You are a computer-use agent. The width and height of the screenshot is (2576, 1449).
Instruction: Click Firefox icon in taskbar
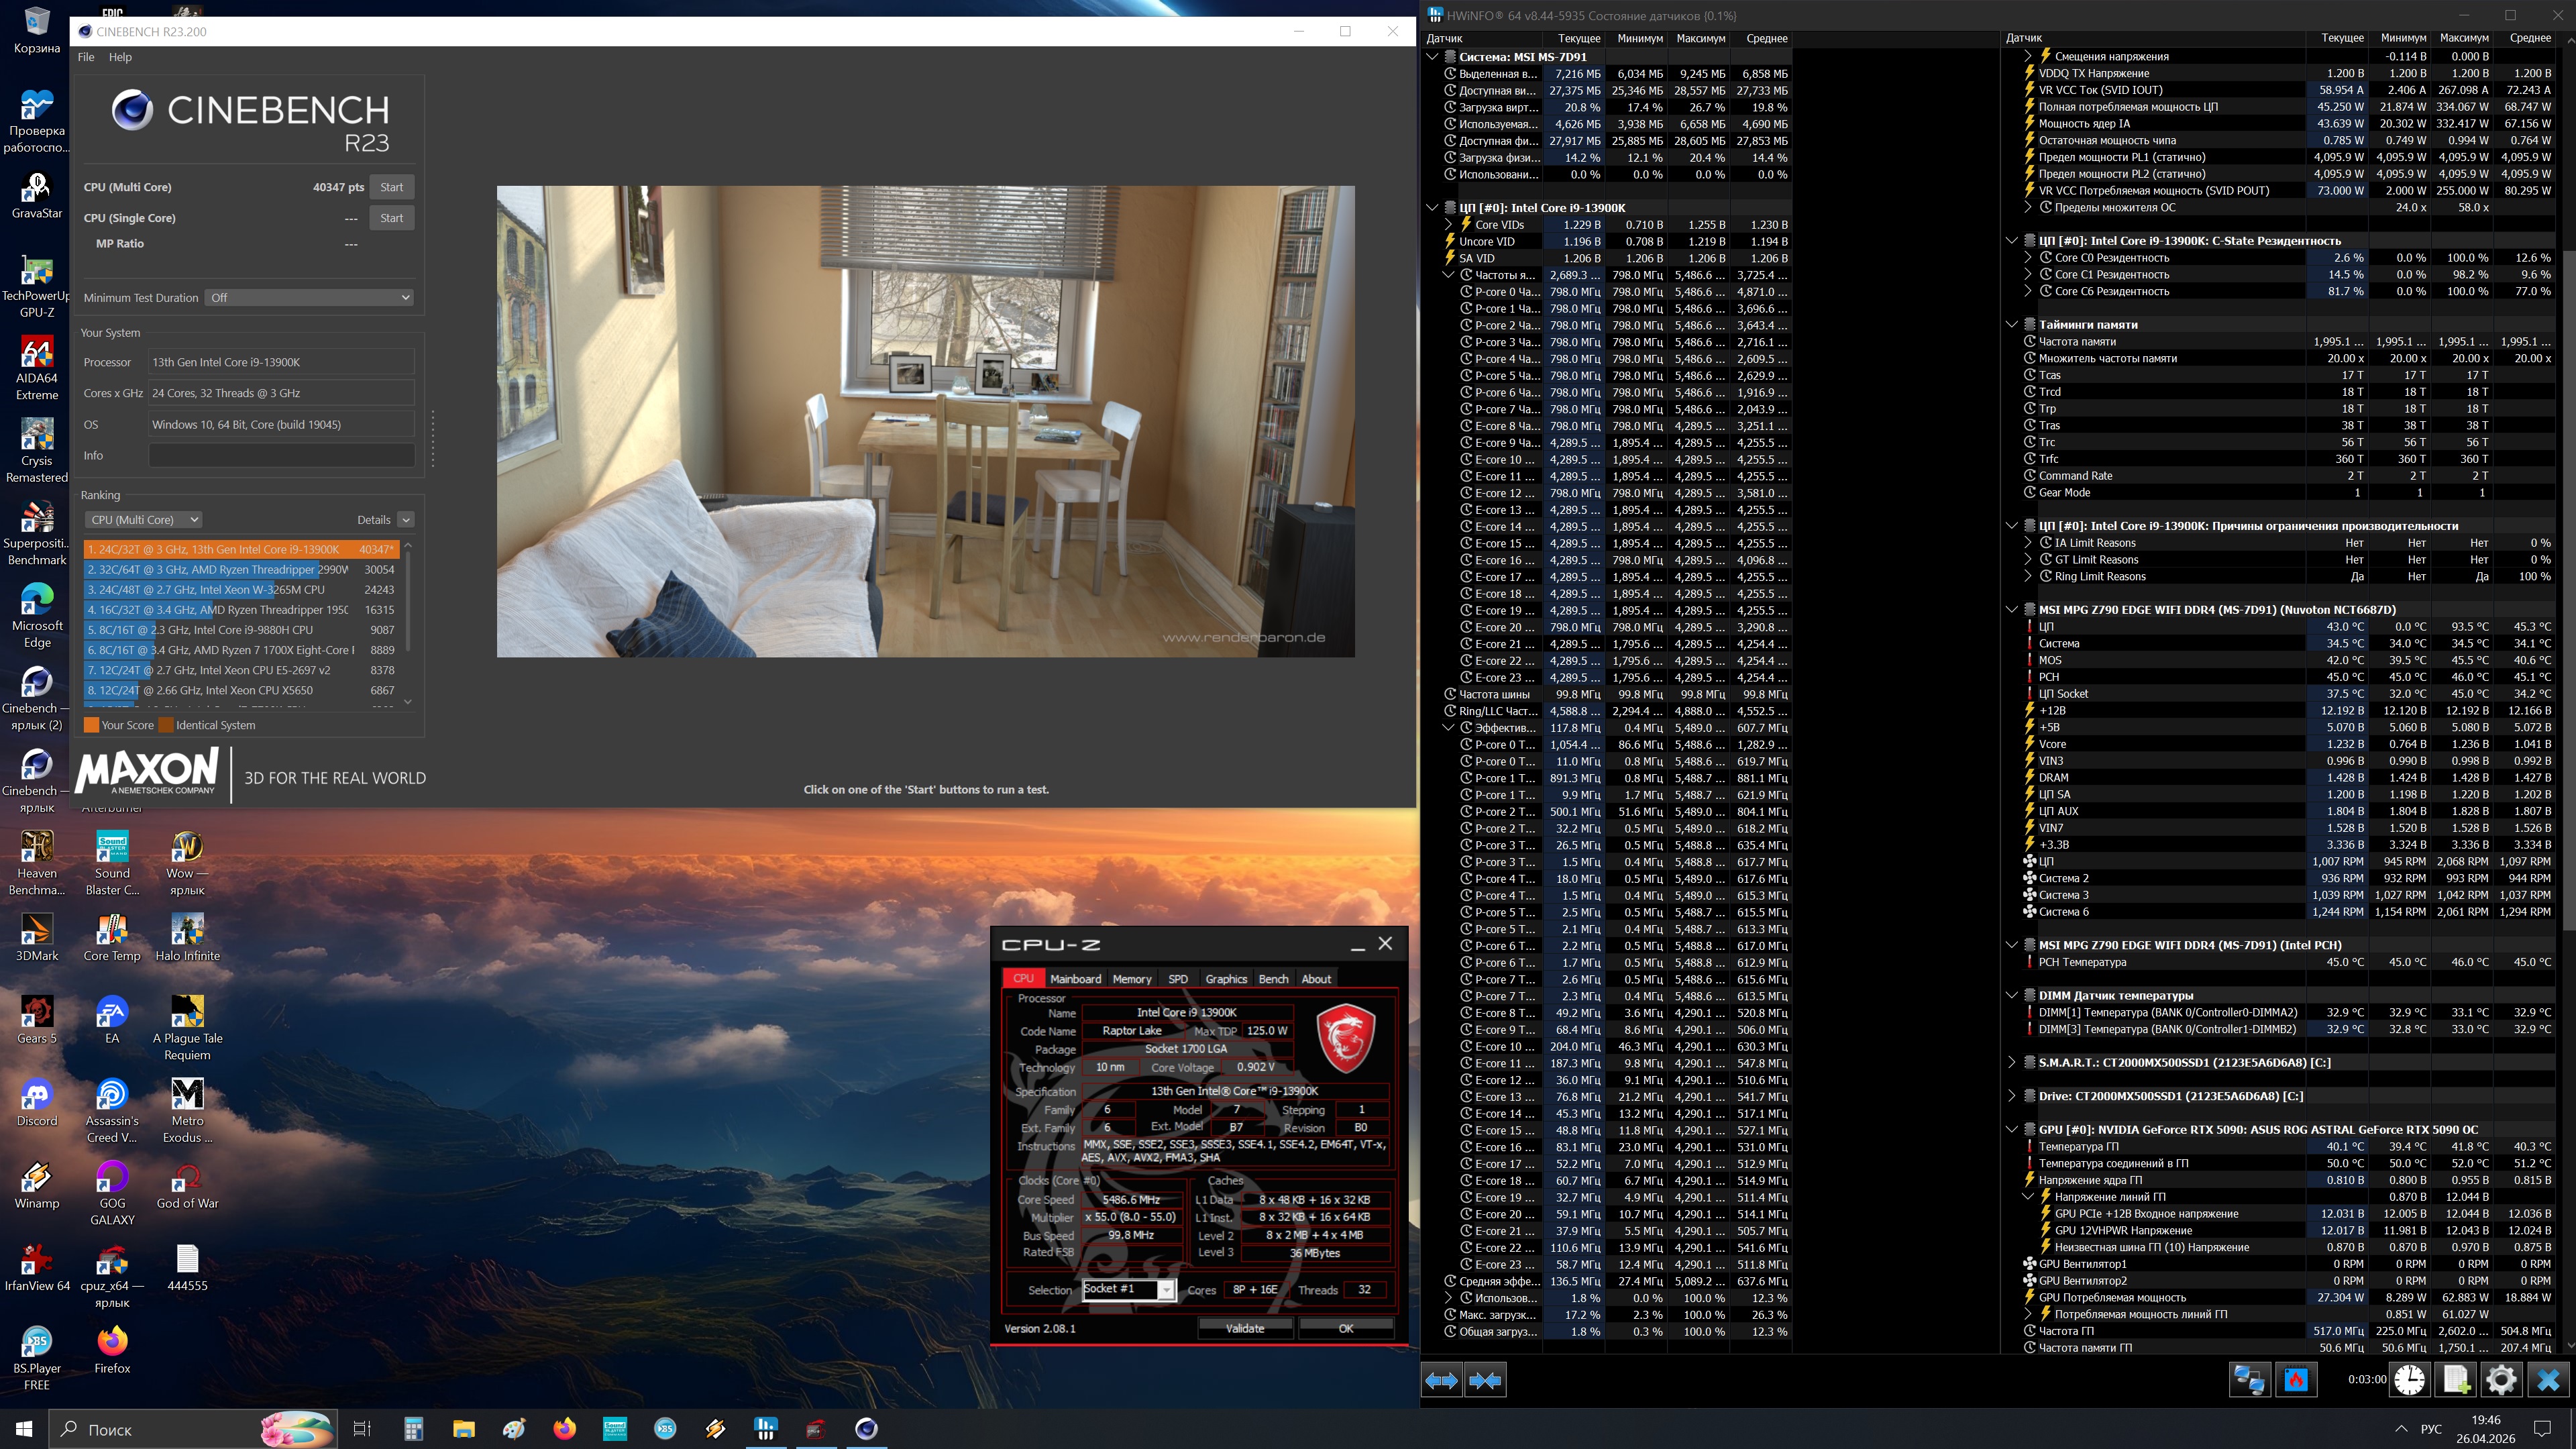(x=564, y=1428)
